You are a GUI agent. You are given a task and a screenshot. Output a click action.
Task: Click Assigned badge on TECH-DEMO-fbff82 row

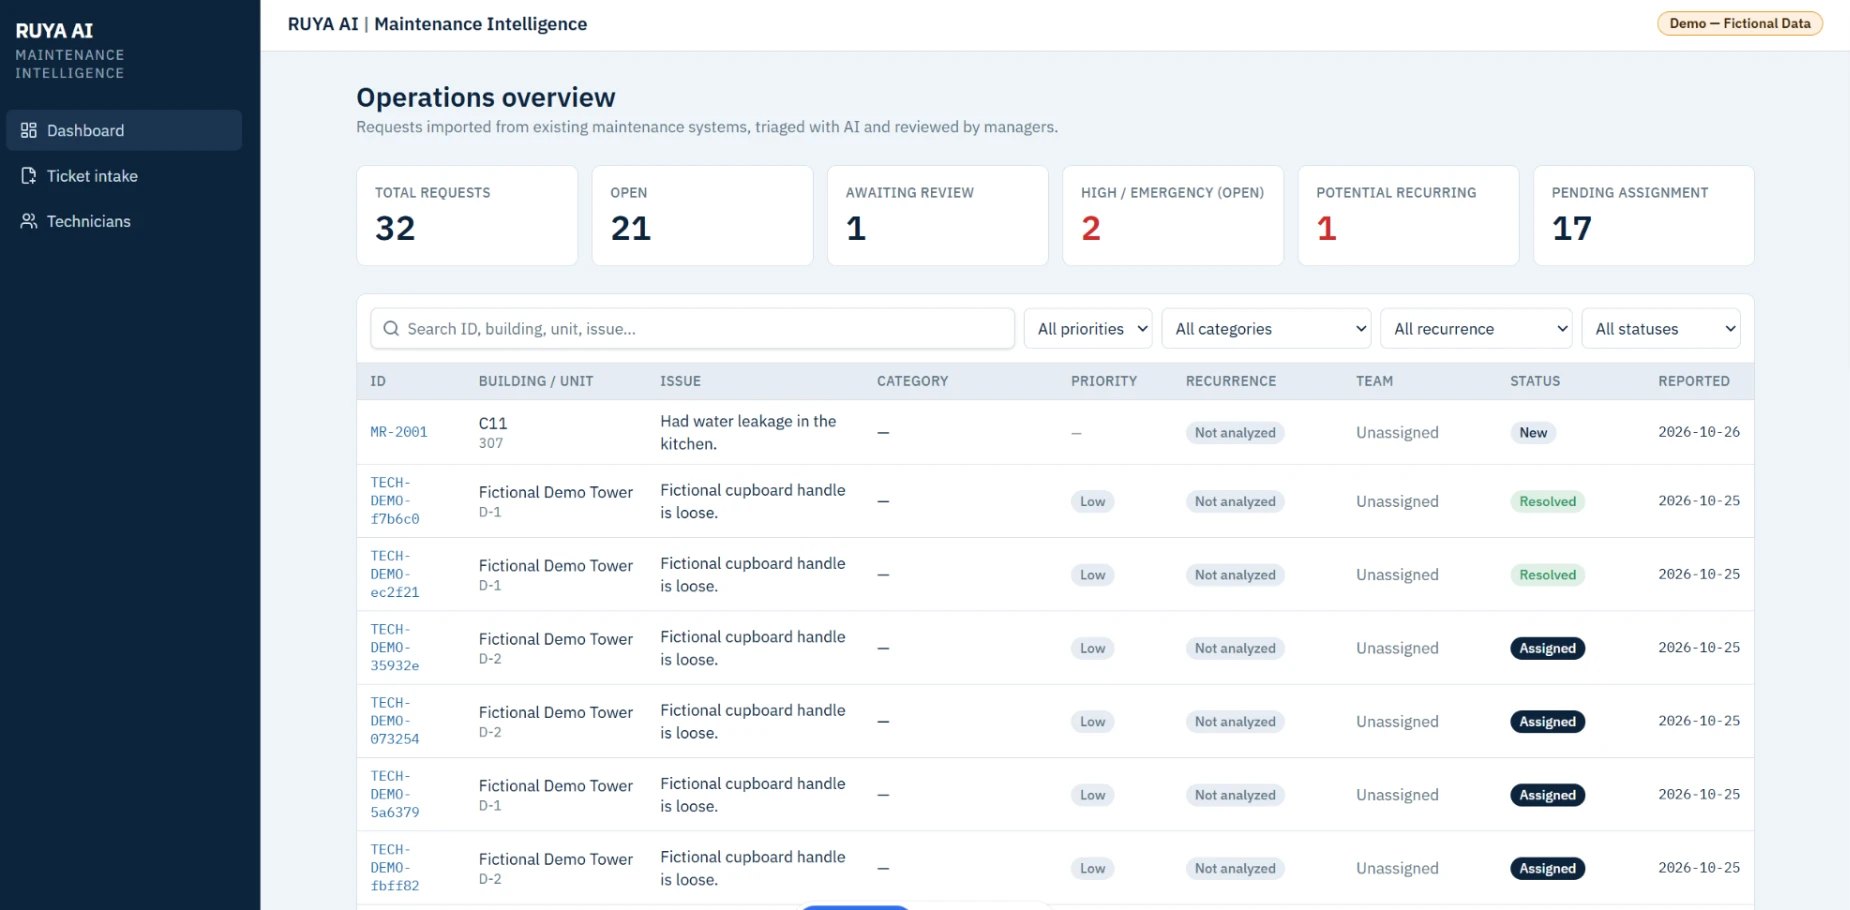1547,868
